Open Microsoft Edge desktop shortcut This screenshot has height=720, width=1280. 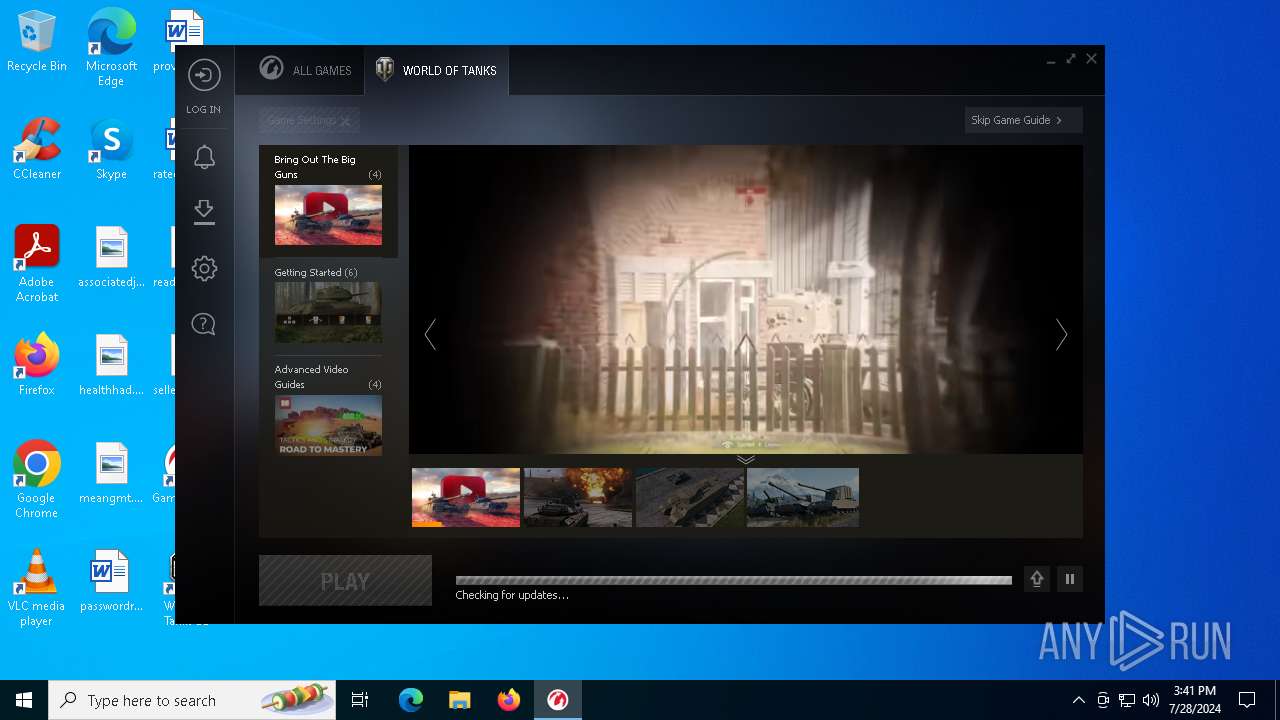point(111,48)
